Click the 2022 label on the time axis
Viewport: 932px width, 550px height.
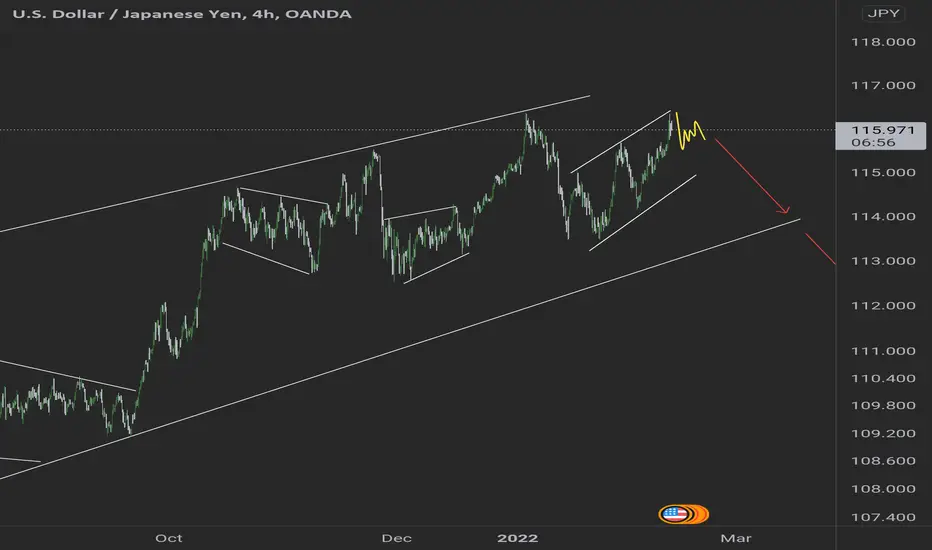517,538
